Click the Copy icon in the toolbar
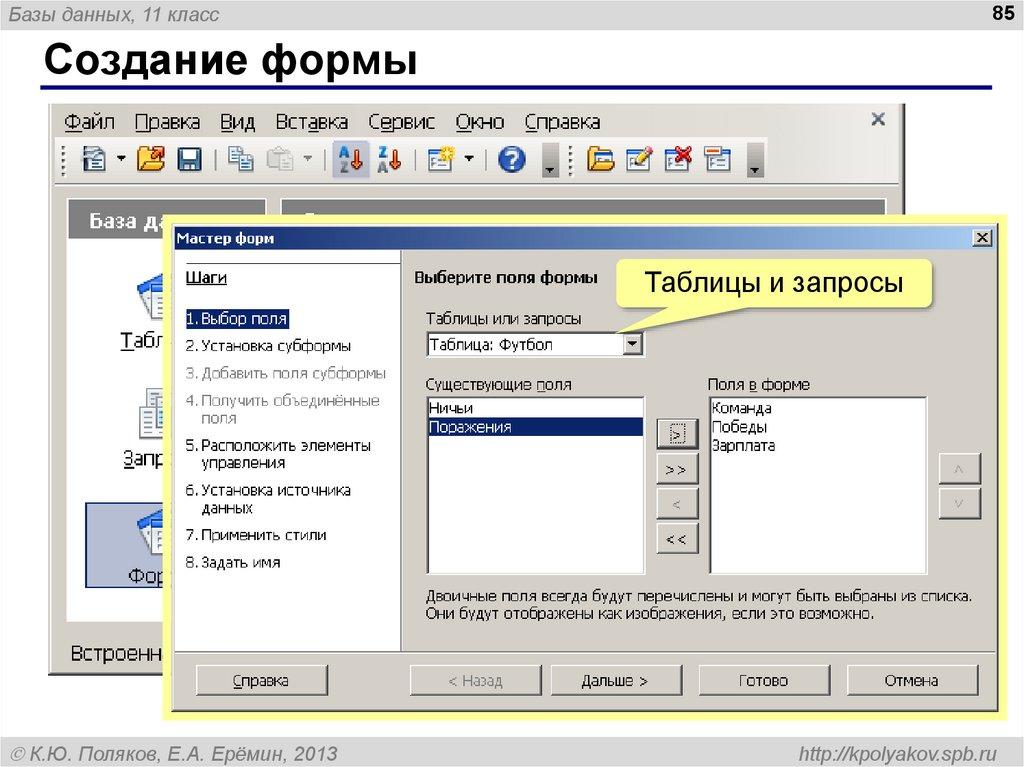This screenshot has height=767, width=1024. [x=240, y=158]
